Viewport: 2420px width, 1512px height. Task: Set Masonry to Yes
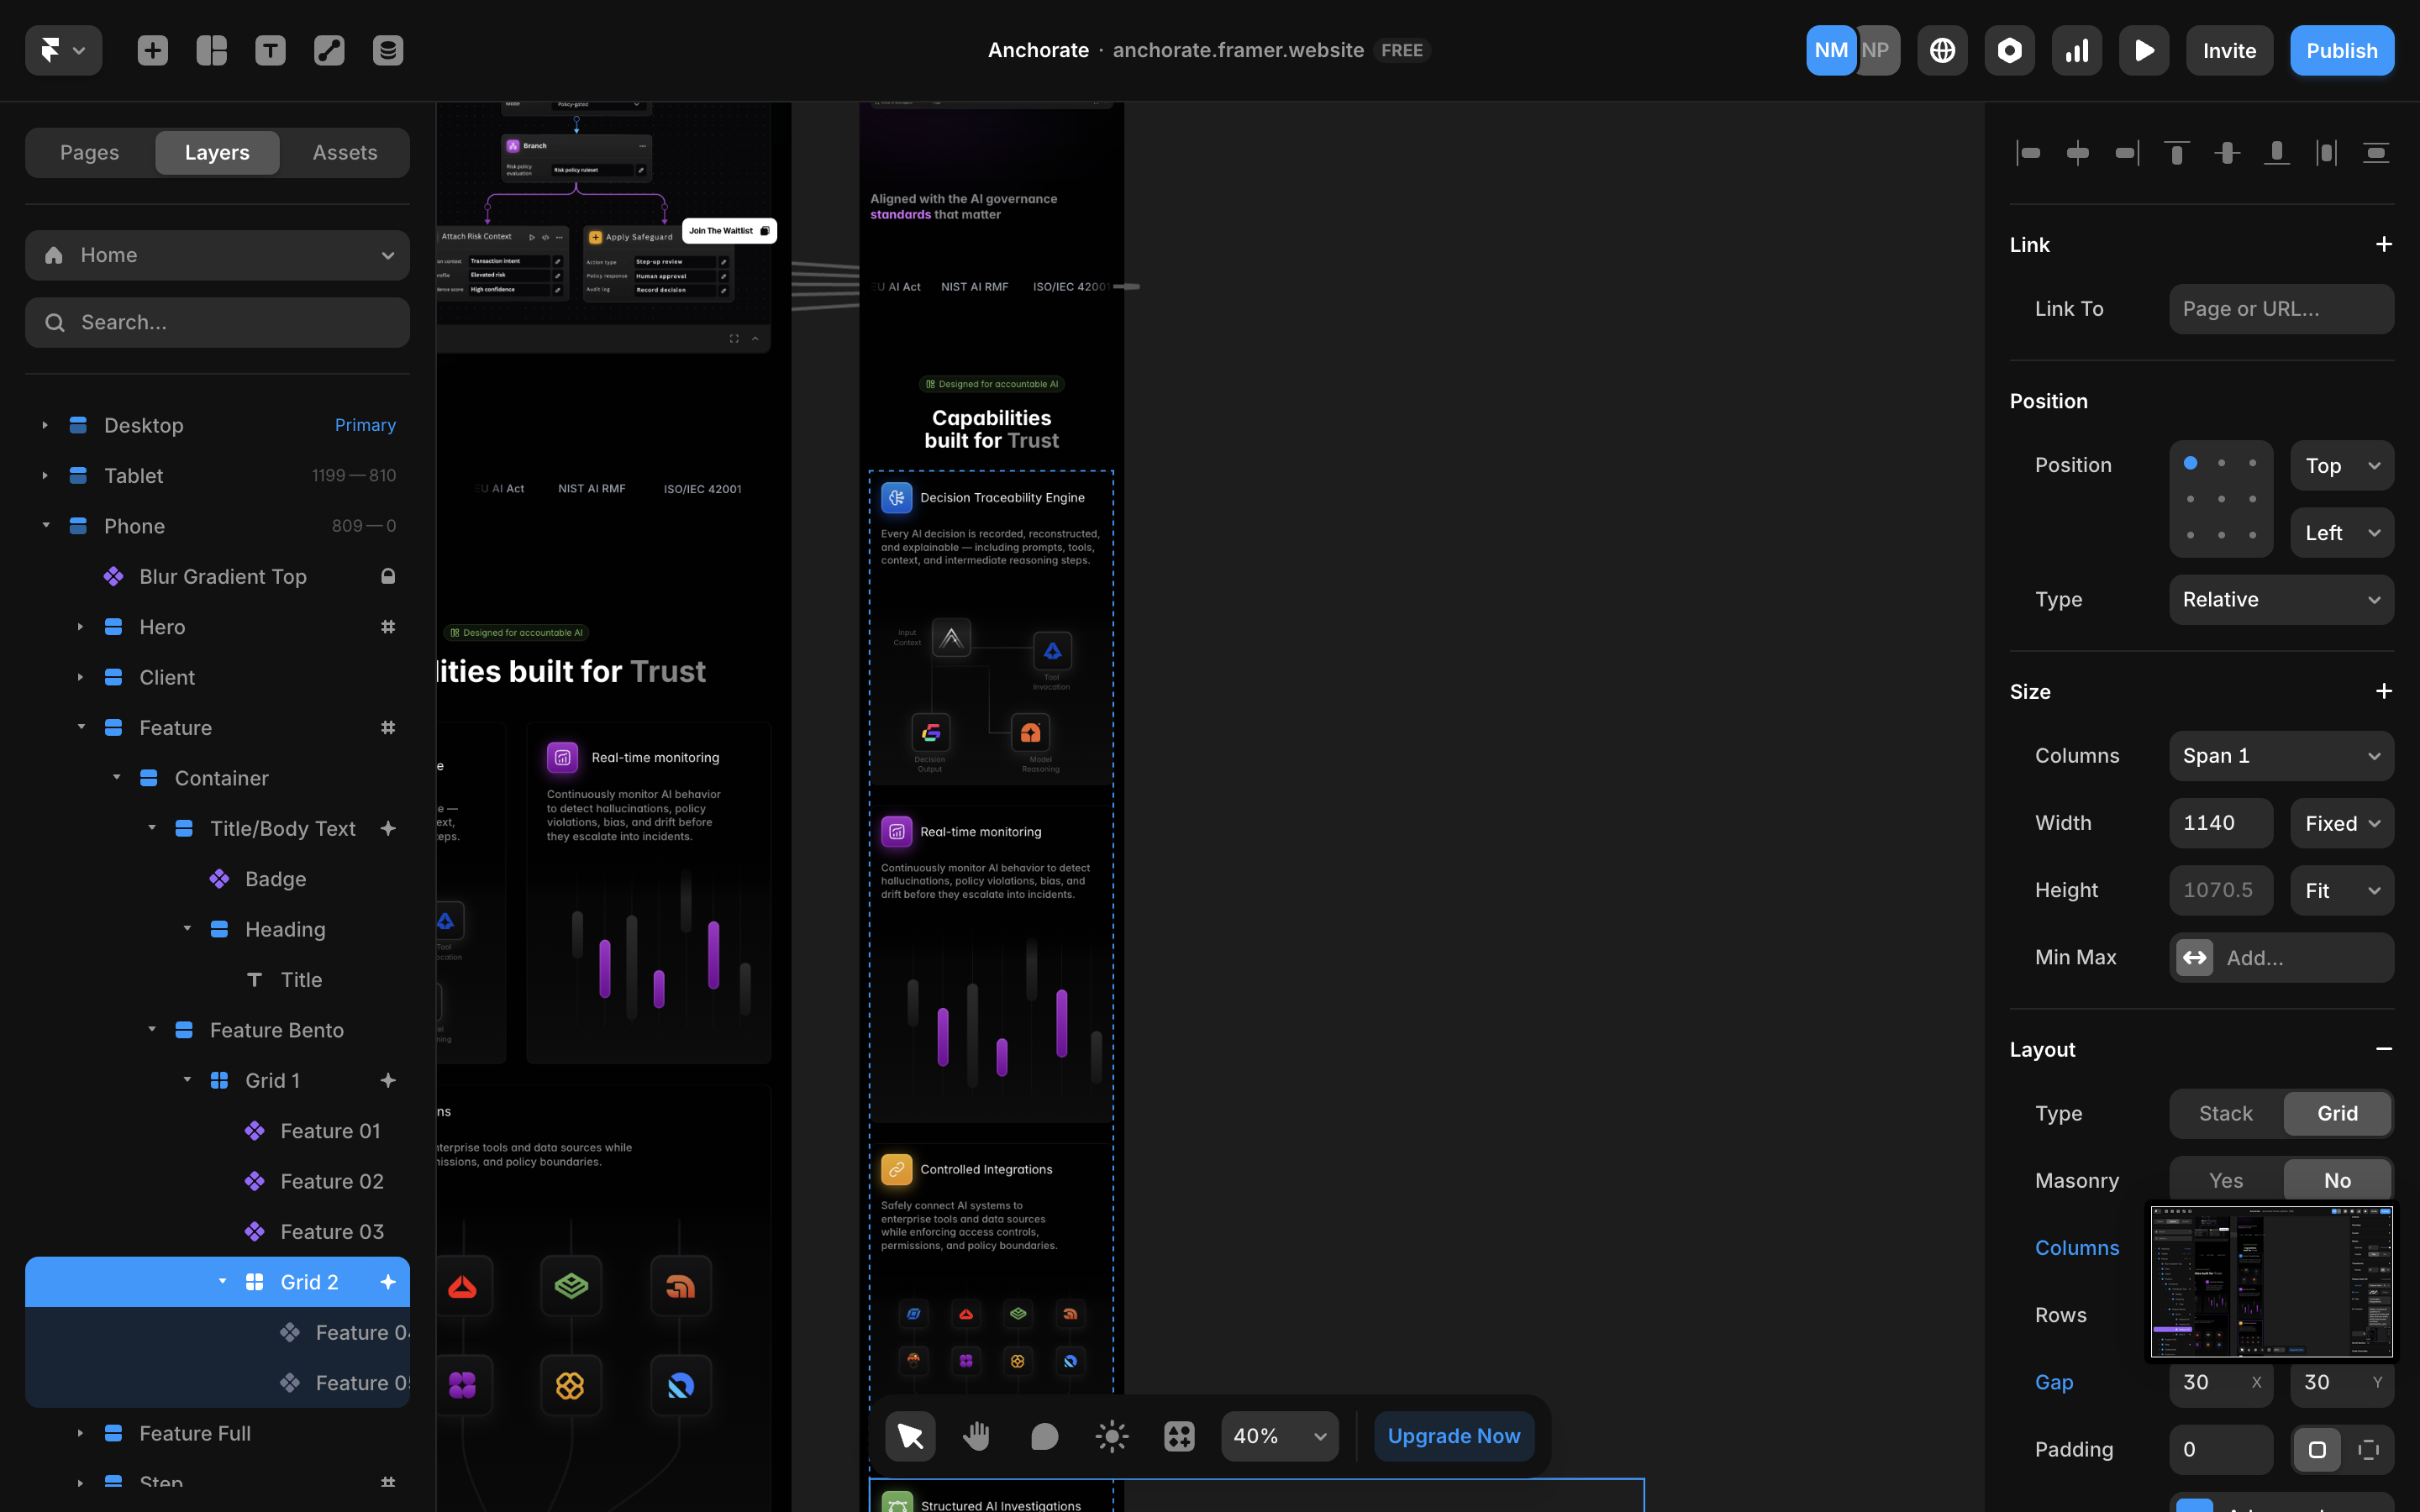pyautogui.click(x=2224, y=1180)
